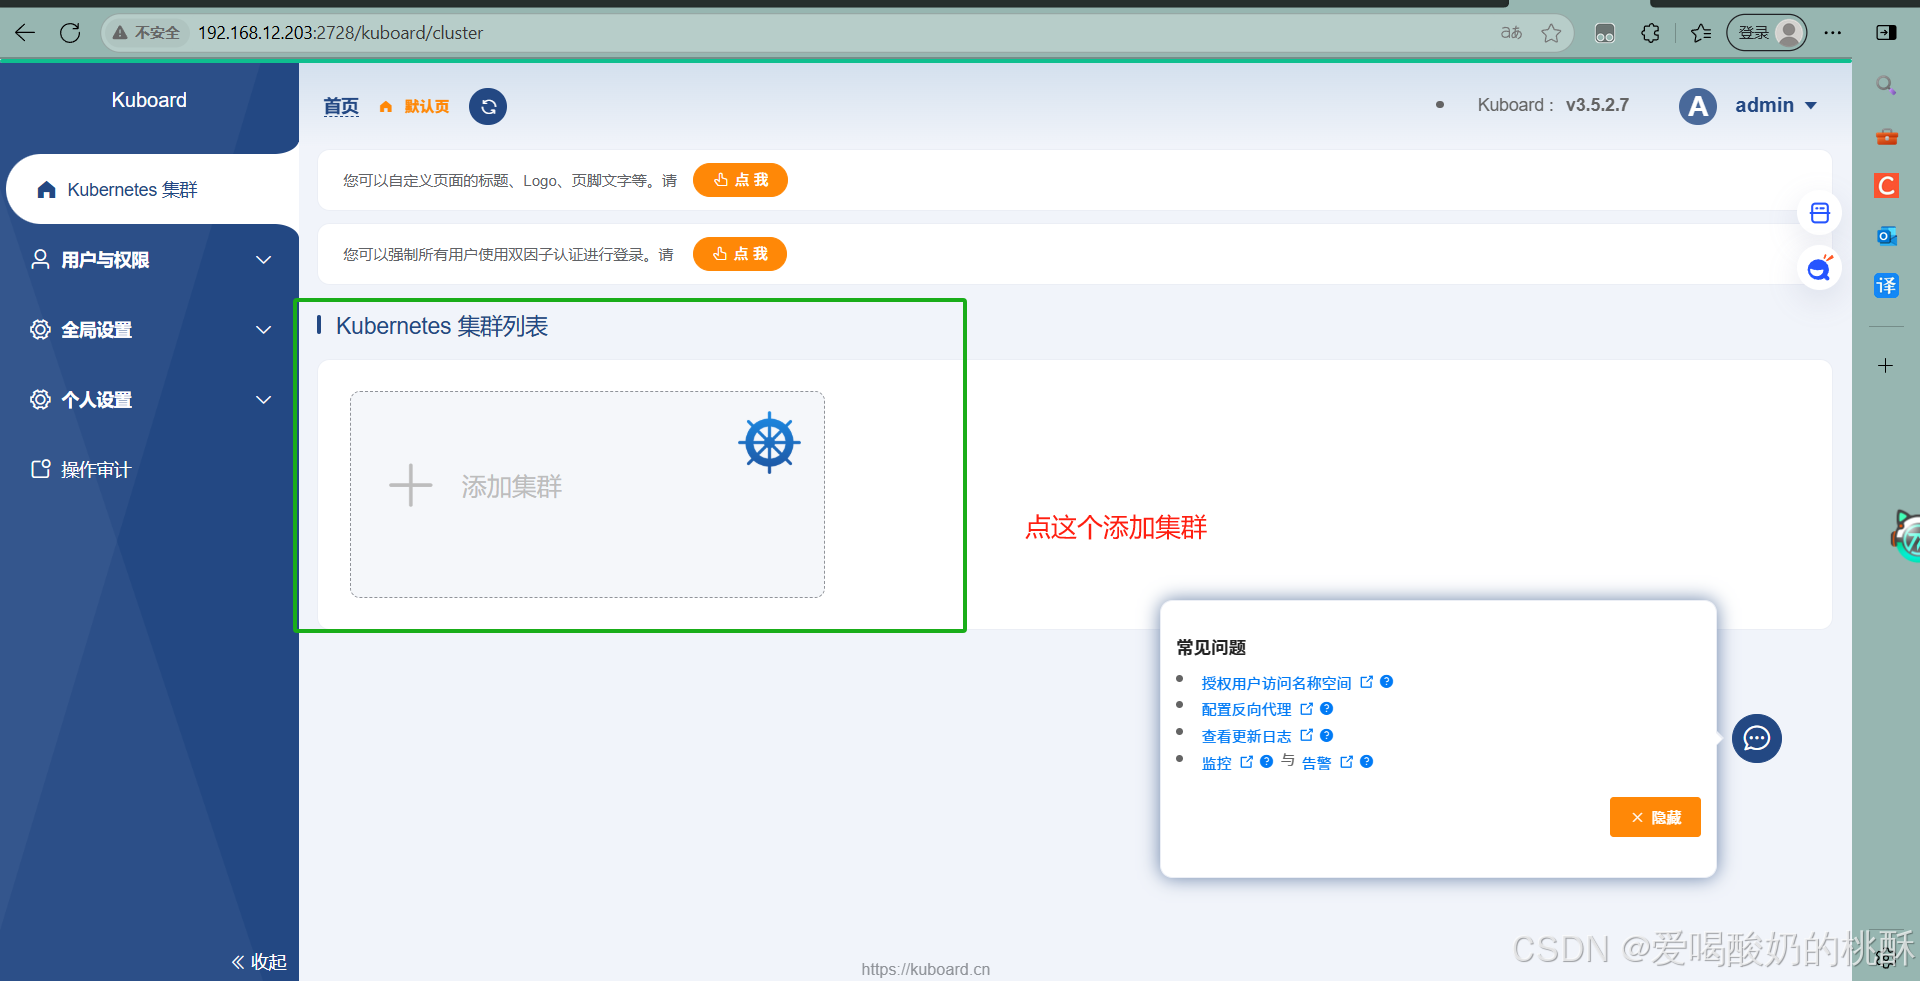Open 授权用户访问名称空间 link
Image resolution: width=1920 pixels, height=981 pixels.
coord(1276,683)
